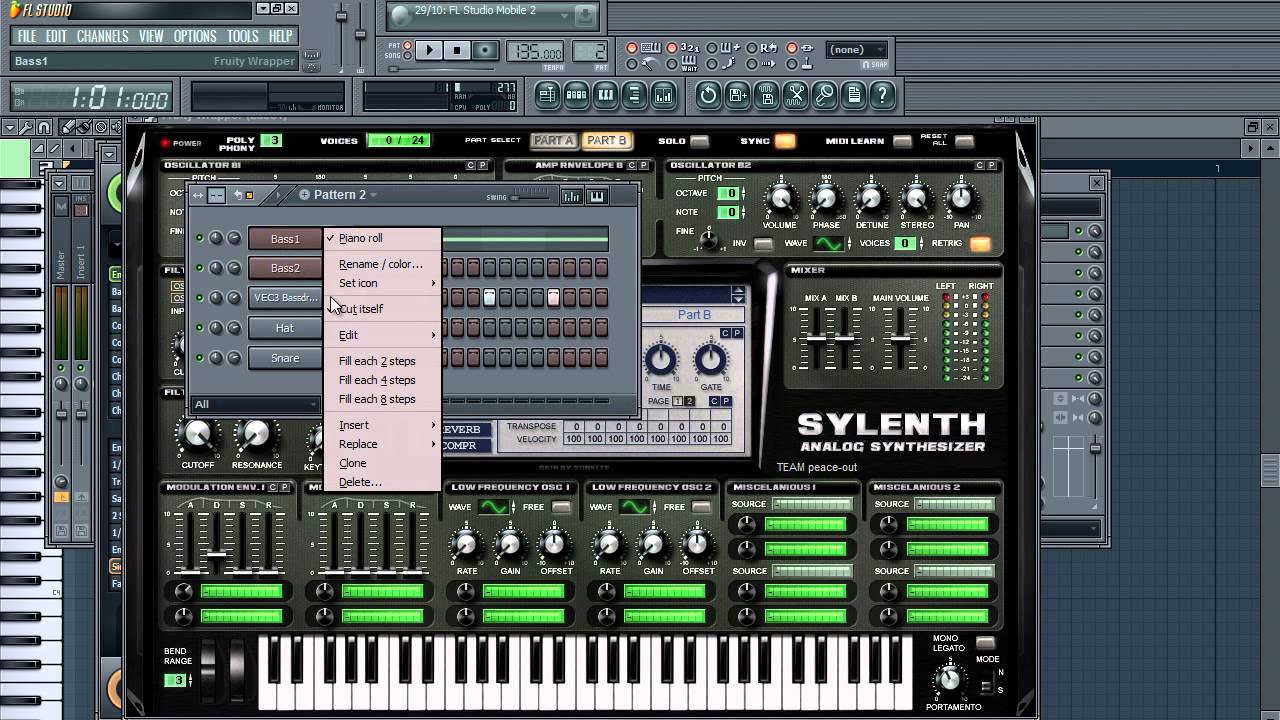Mute the Snare channel green LED
The image size is (1280, 720).
pos(200,358)
